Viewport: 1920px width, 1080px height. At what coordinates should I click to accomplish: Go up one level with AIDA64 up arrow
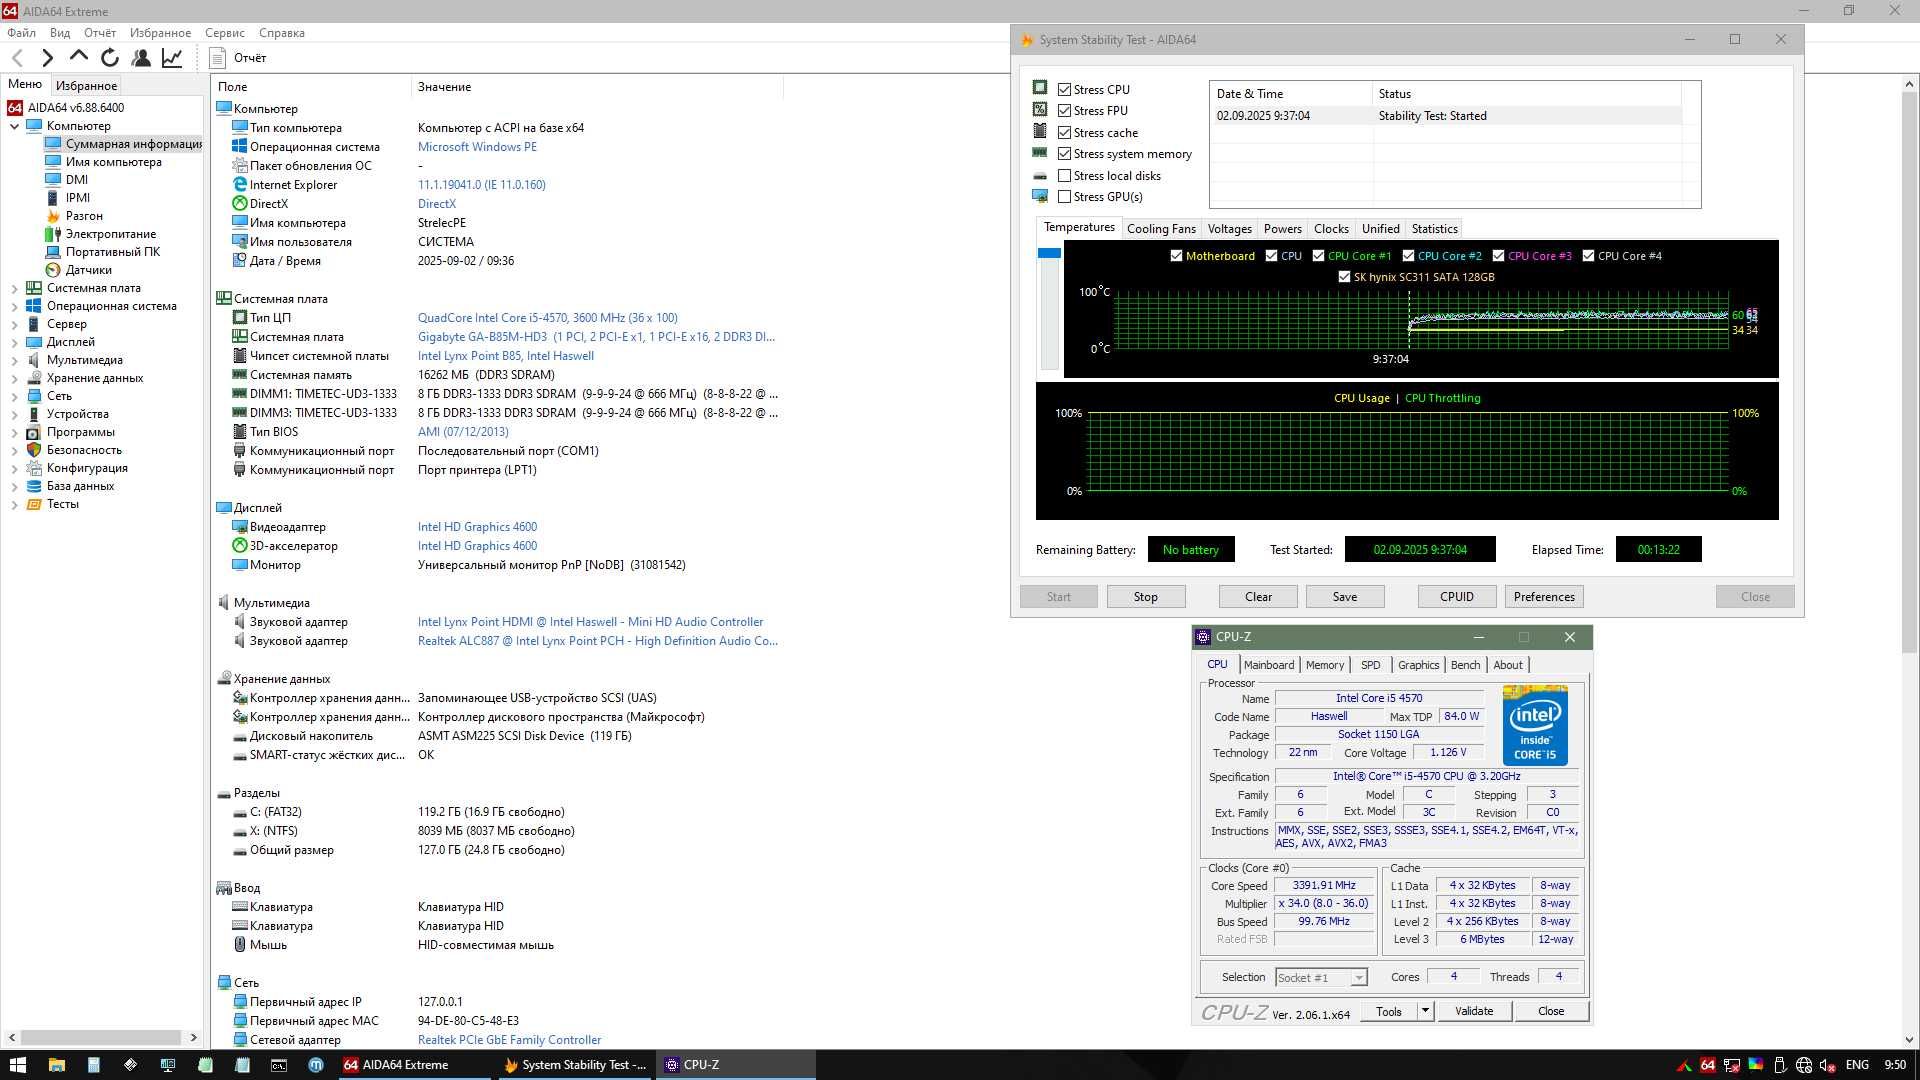point(78,57)
